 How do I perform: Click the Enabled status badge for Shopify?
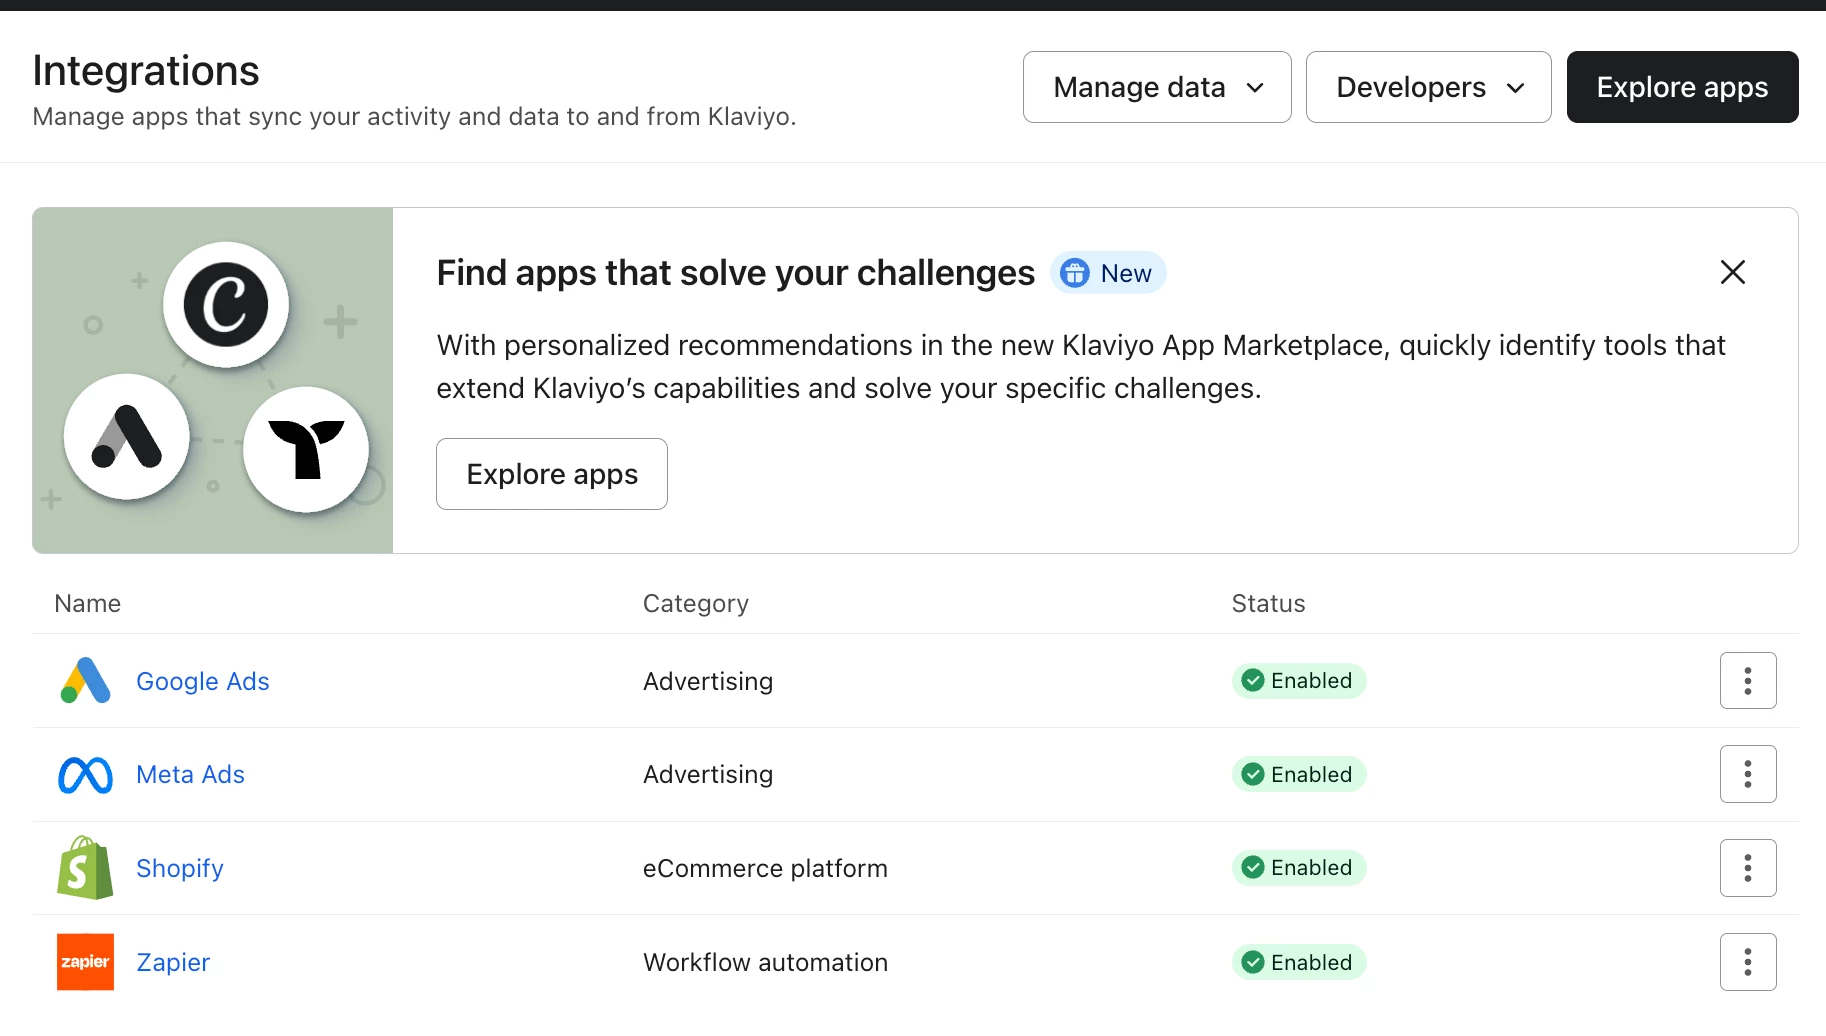point(1299,868)
